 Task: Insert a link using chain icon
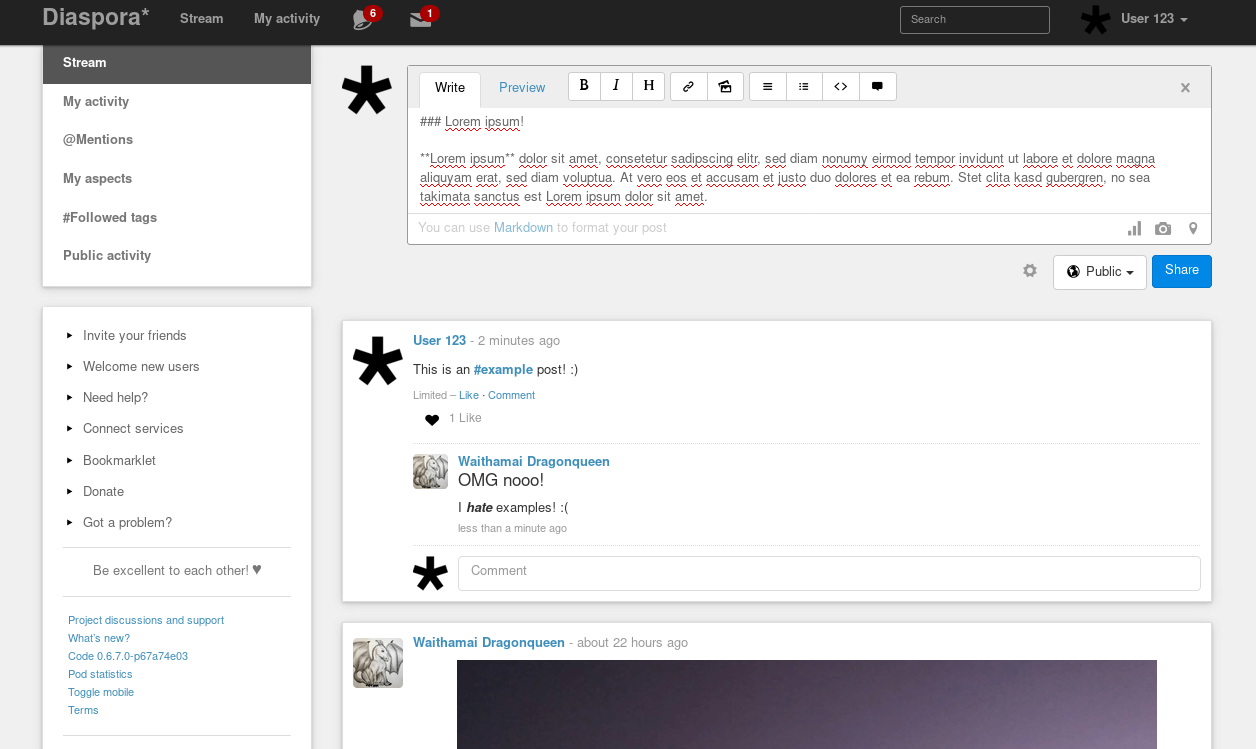[x=688, y=86]
